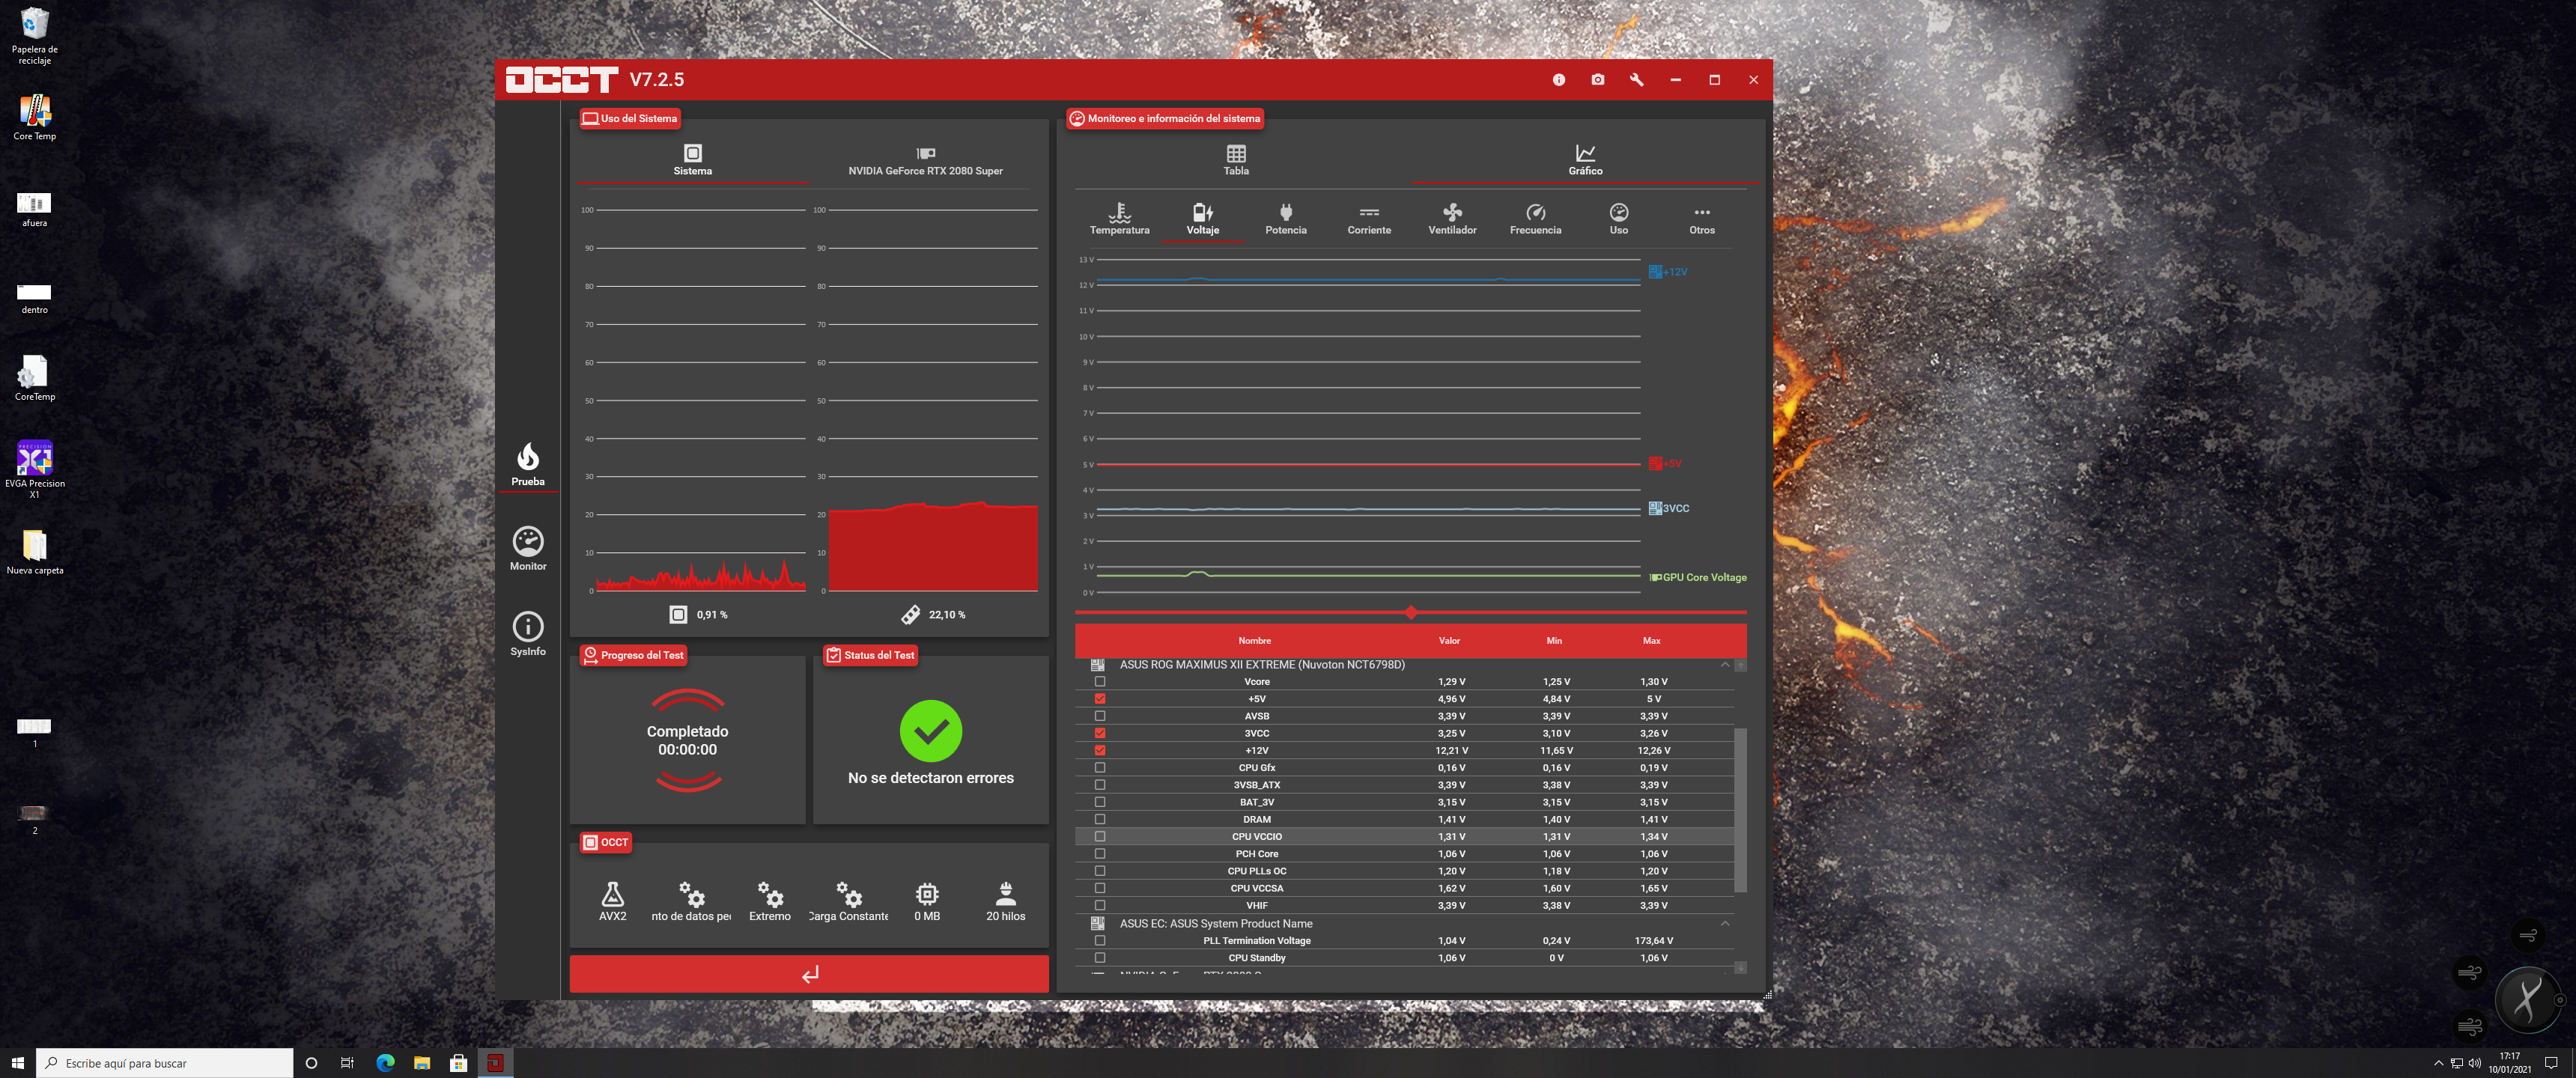Select the Gráfico view tab
Image resolution: width=2576 pixels, height=1078 pixels.
pos(1585,160)
